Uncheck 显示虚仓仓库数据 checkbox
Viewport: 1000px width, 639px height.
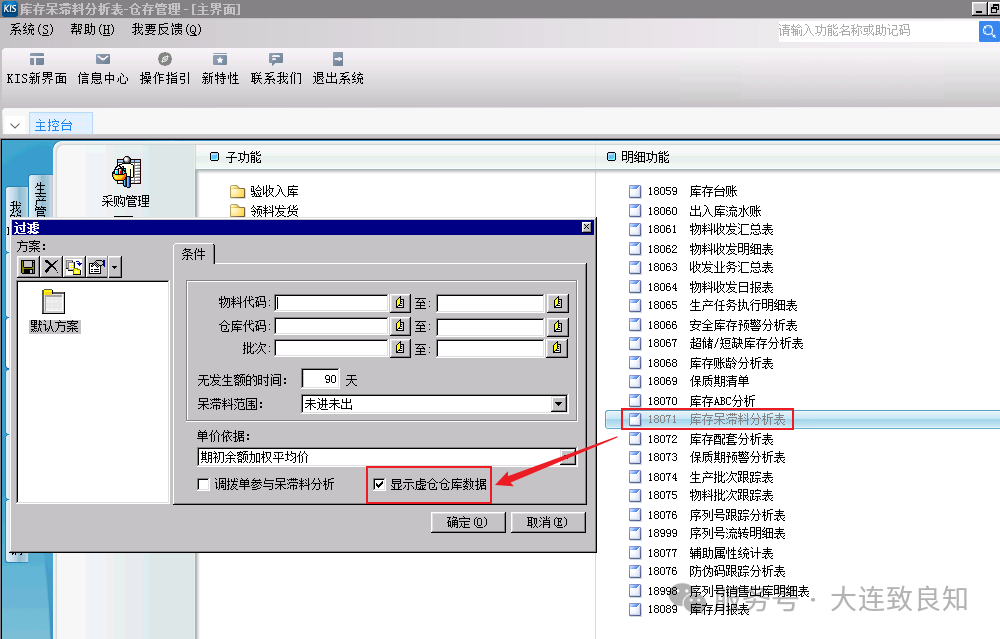click(379, 484)
